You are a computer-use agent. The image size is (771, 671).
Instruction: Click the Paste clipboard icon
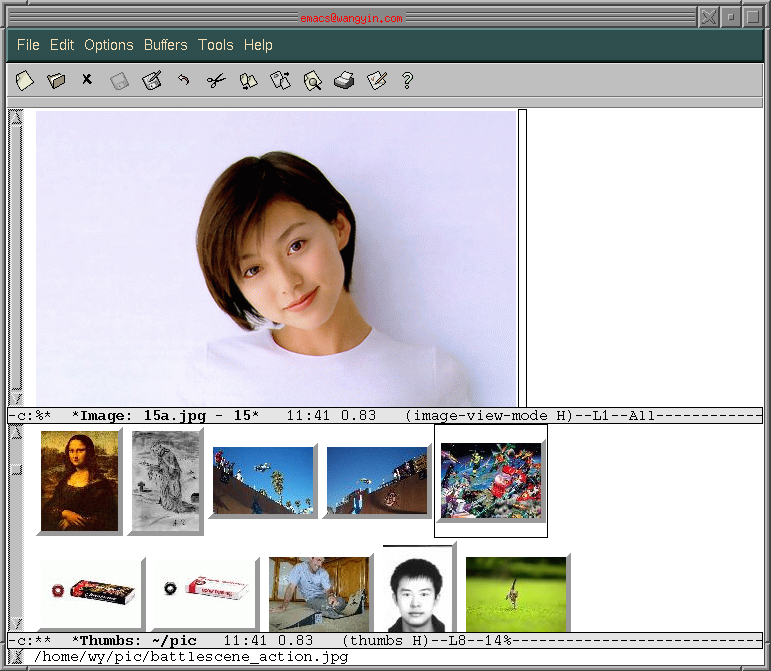pos(280,80)
